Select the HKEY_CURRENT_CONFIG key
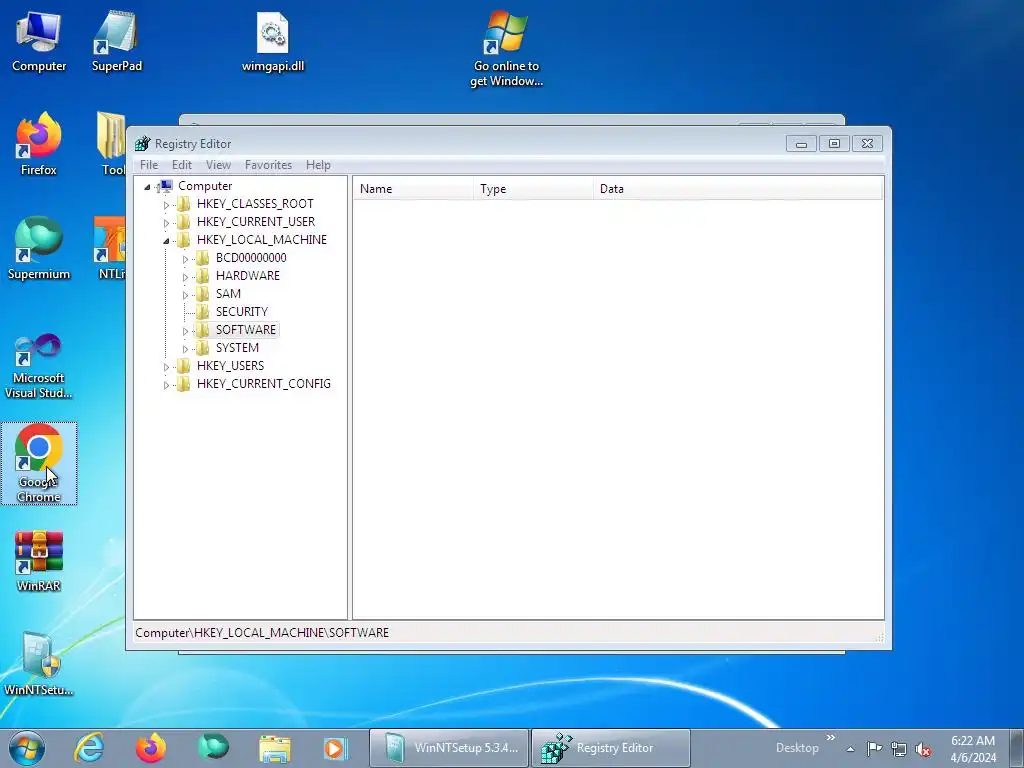This screenshot has width=1024, height=768. pos(263,383)
